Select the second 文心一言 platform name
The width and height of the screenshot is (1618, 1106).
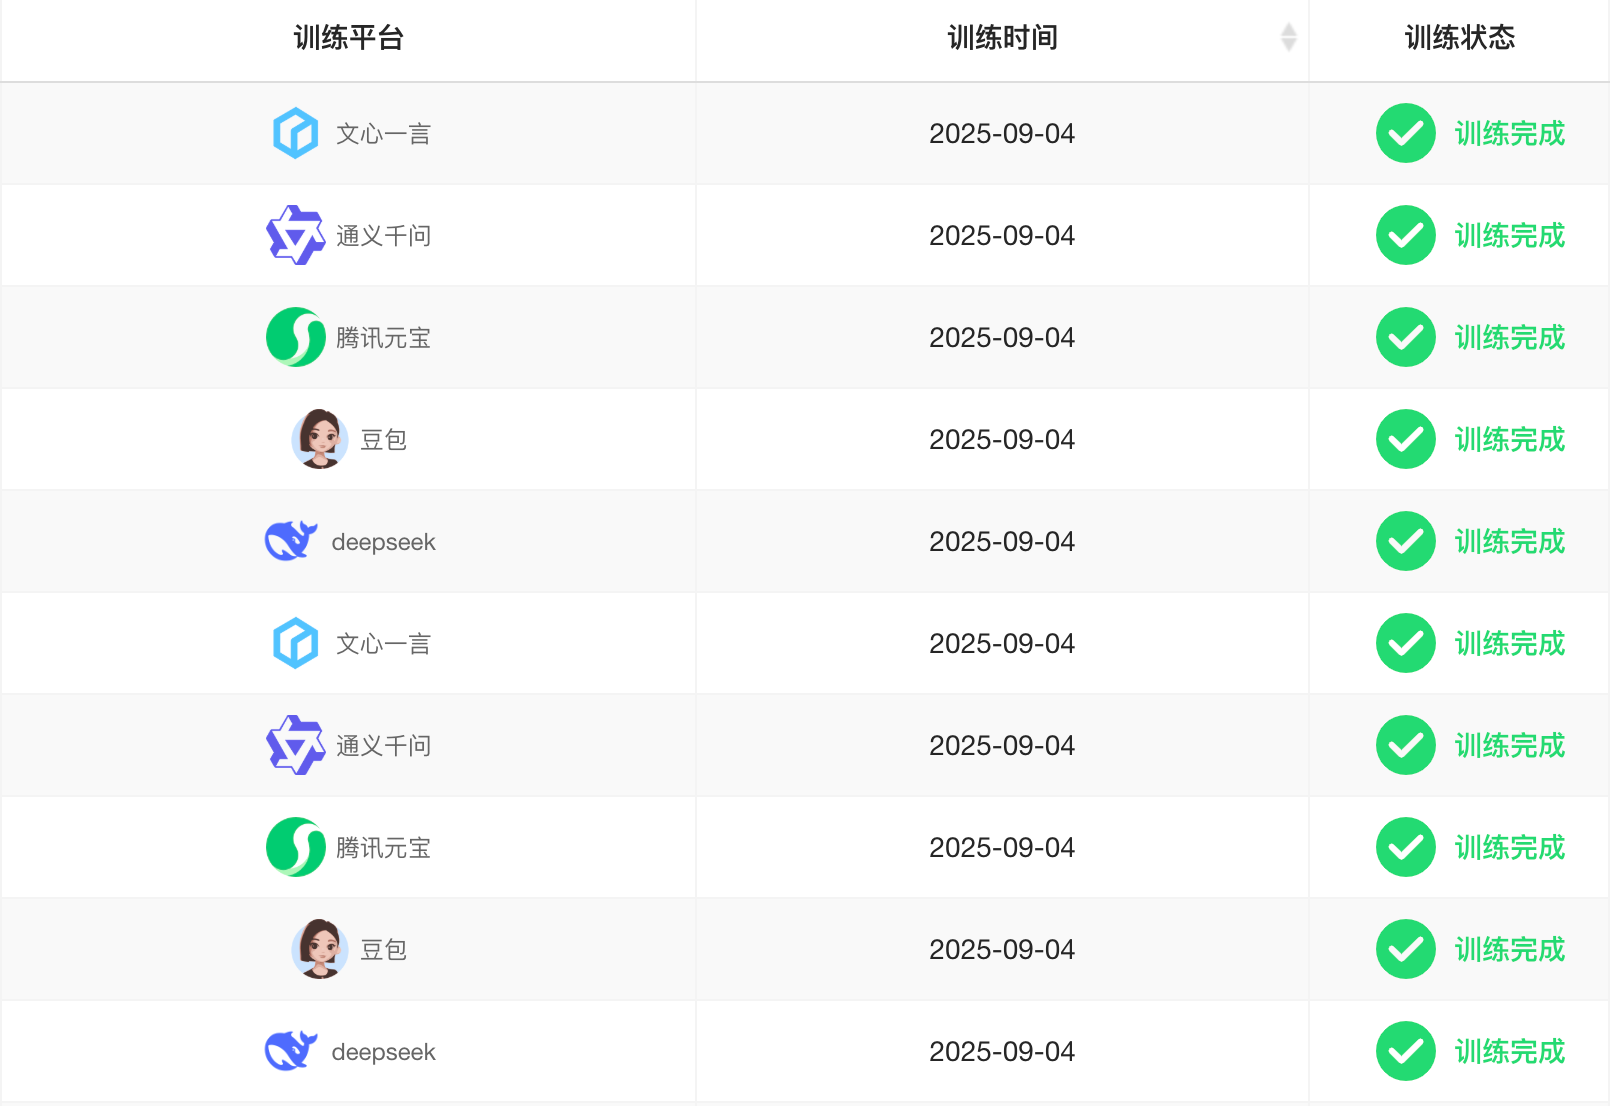(383, 644)
